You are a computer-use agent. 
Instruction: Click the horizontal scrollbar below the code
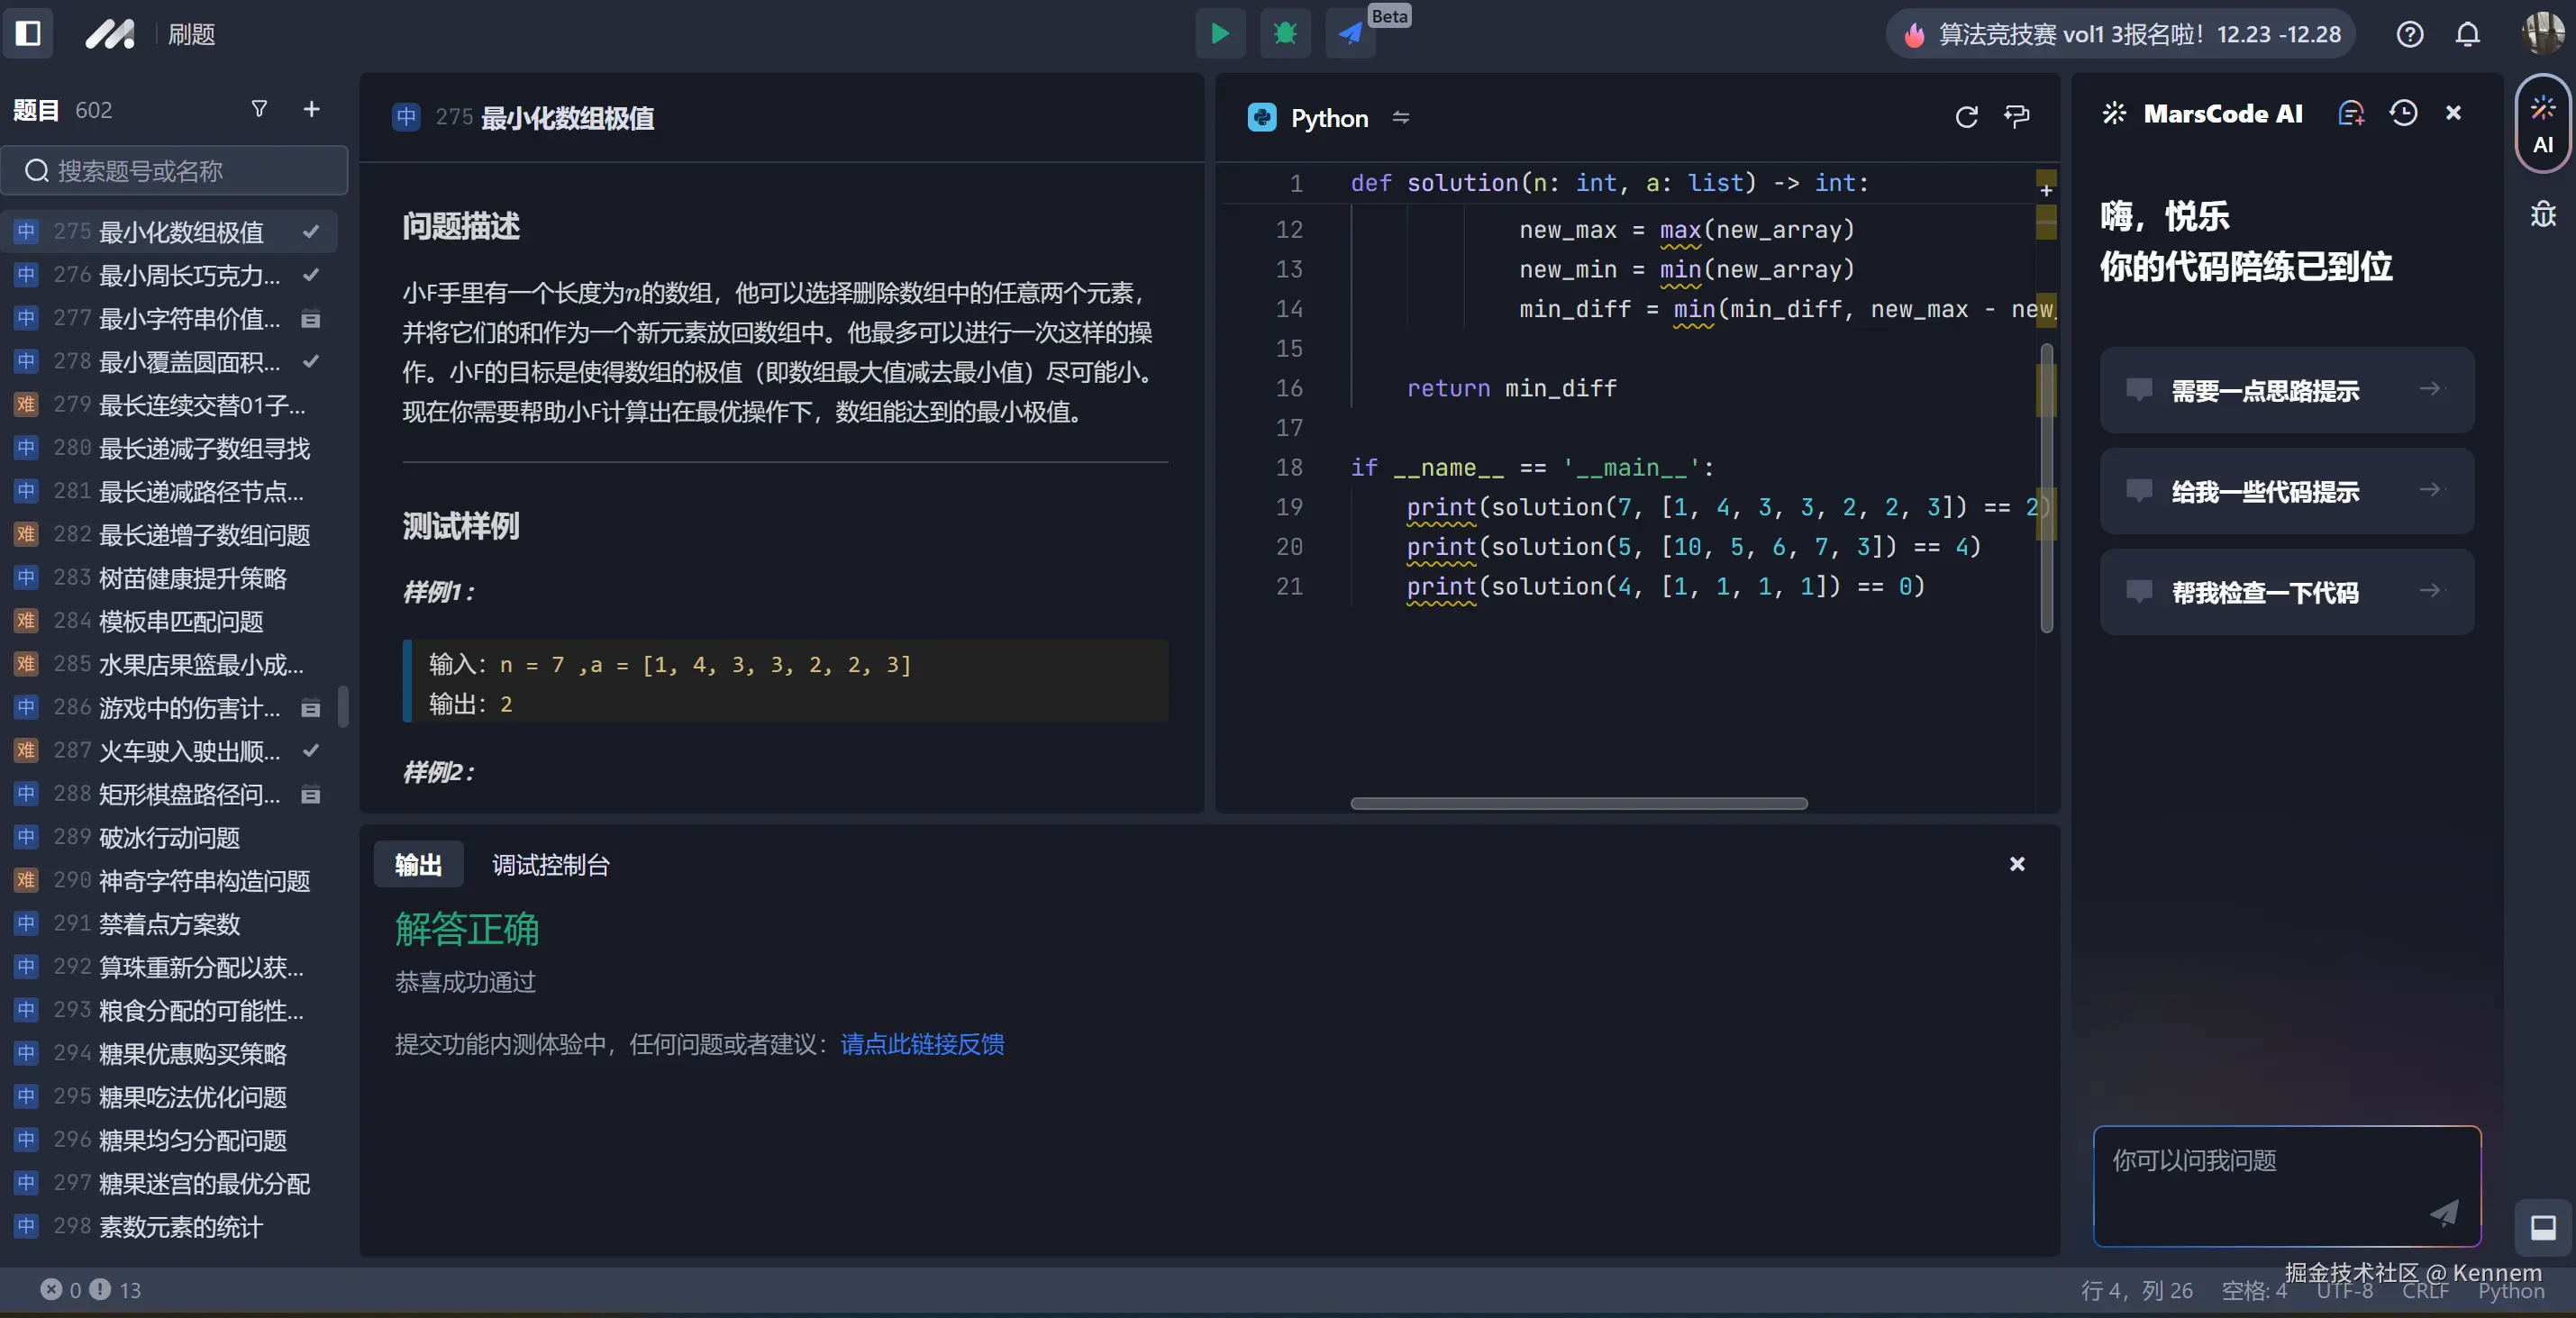pos(1578,803)
